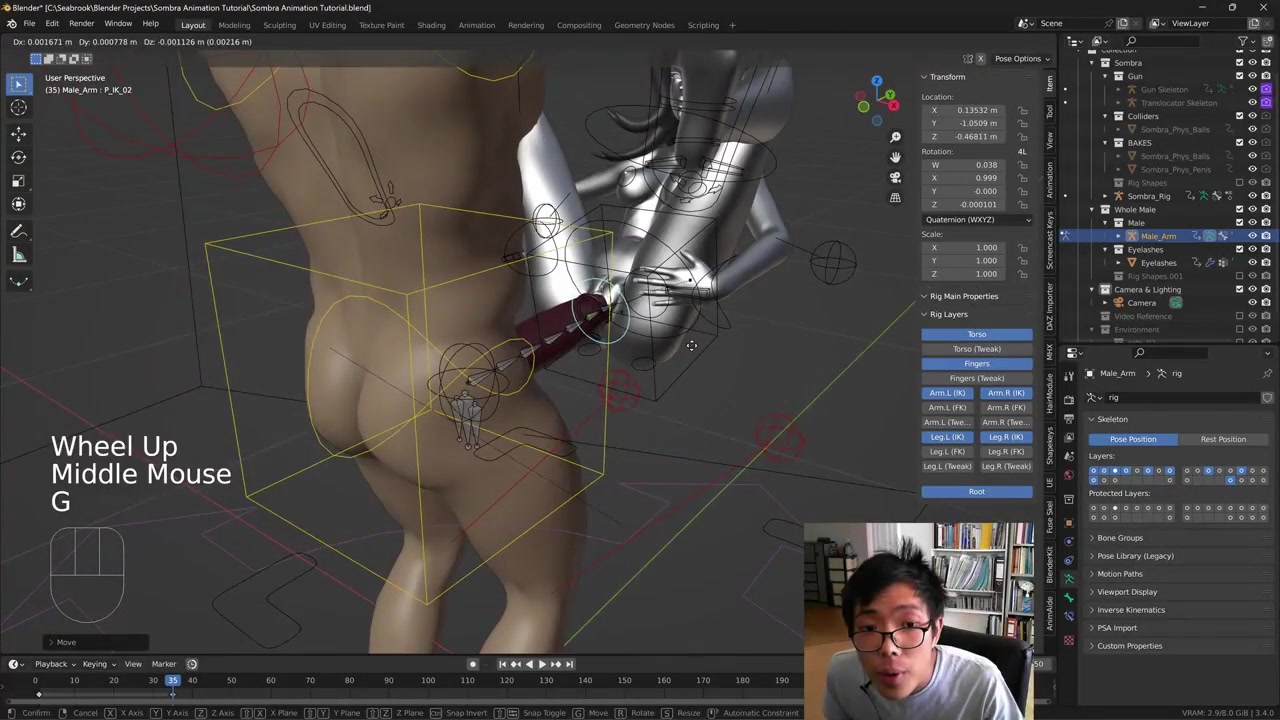Screen dimensions: 1280x720
Task: Uncheck the Colliders collection checkbox
Action: coord(1239,116)
